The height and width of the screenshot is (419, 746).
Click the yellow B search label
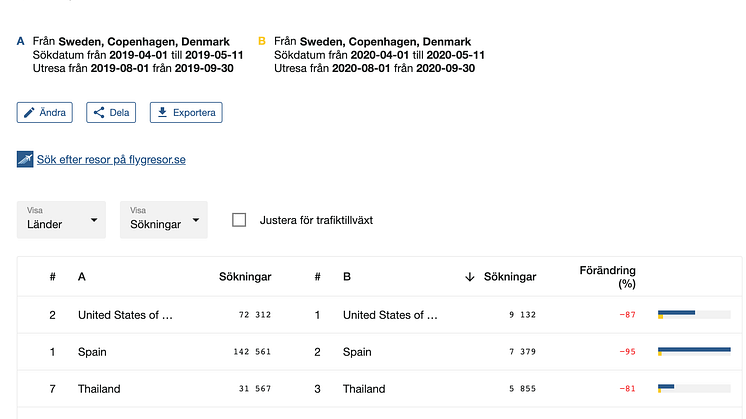coord(262,41)
